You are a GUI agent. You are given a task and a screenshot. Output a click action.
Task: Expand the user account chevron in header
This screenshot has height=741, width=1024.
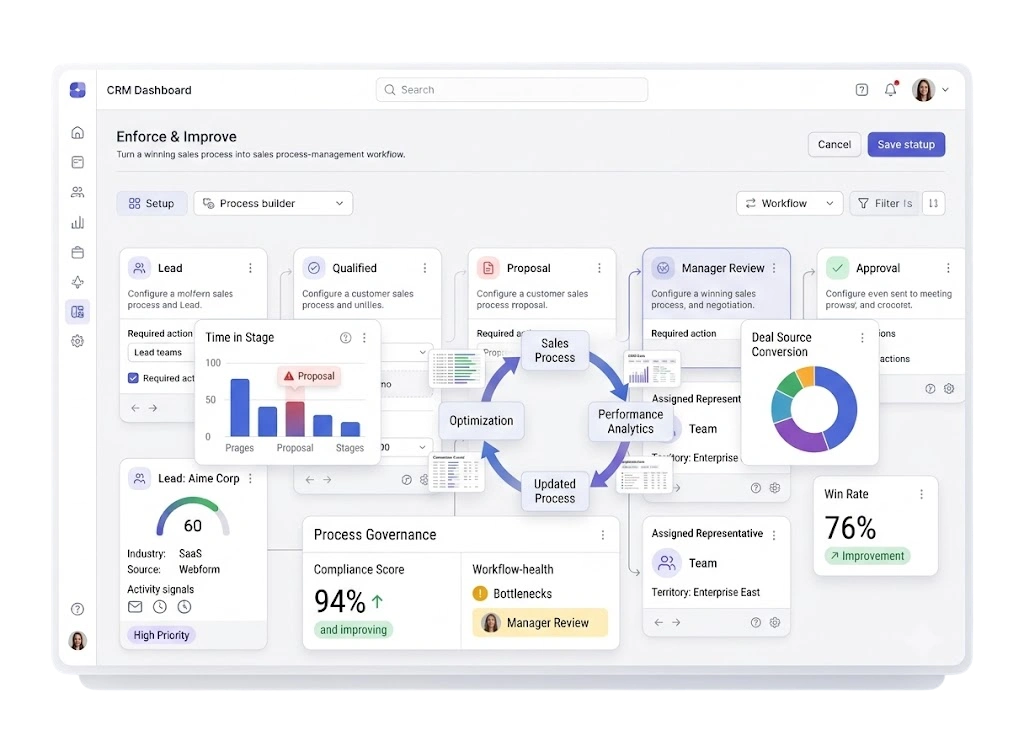[x=945, y=90]
